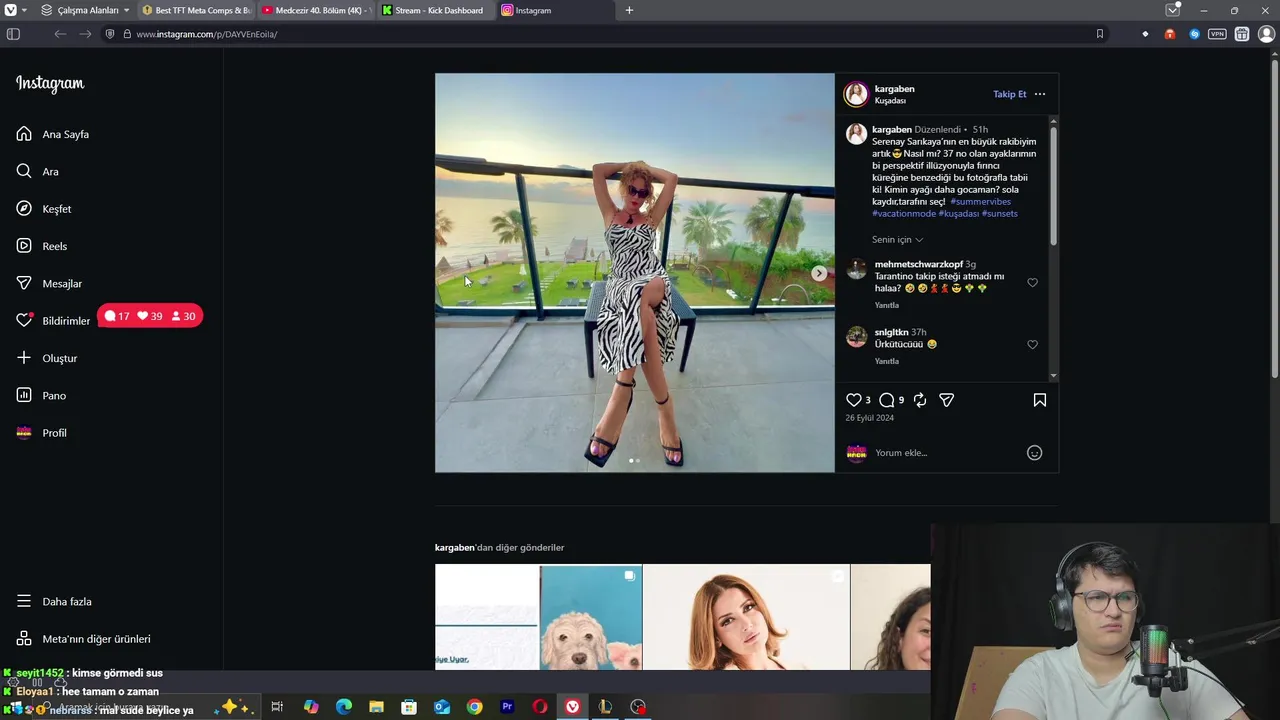Open Opera from taskbar
Viewport: 1280px width, 720px height.
pyautogui.click(x=540, y=707)
